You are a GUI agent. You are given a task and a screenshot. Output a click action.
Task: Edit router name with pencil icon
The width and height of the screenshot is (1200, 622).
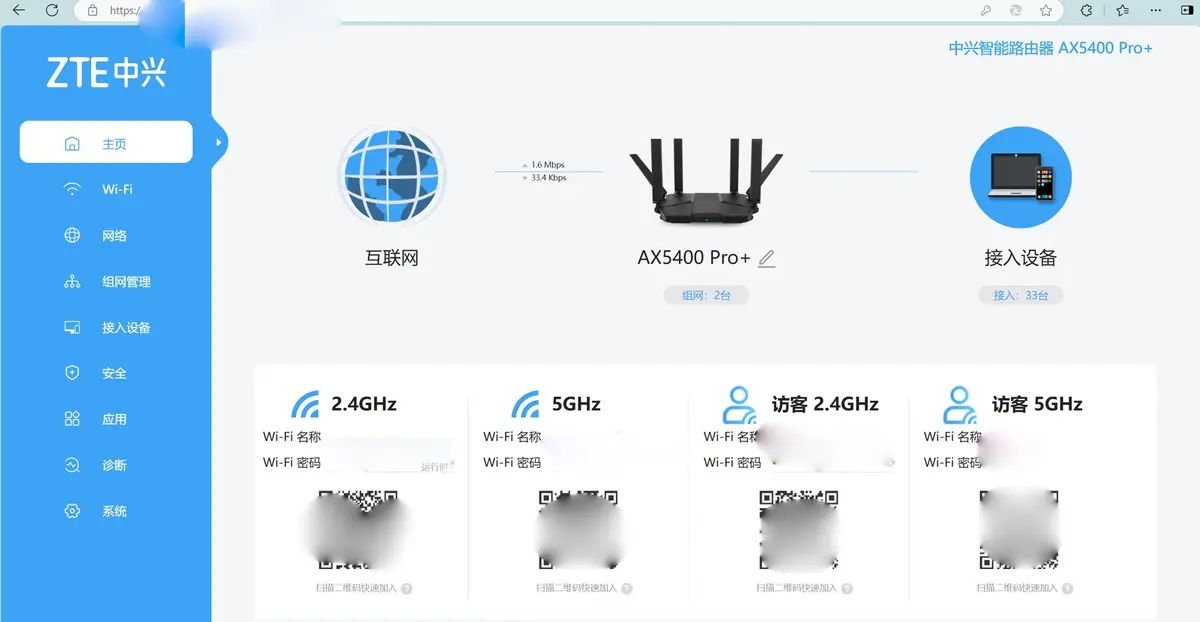click(x=767, y=258)
